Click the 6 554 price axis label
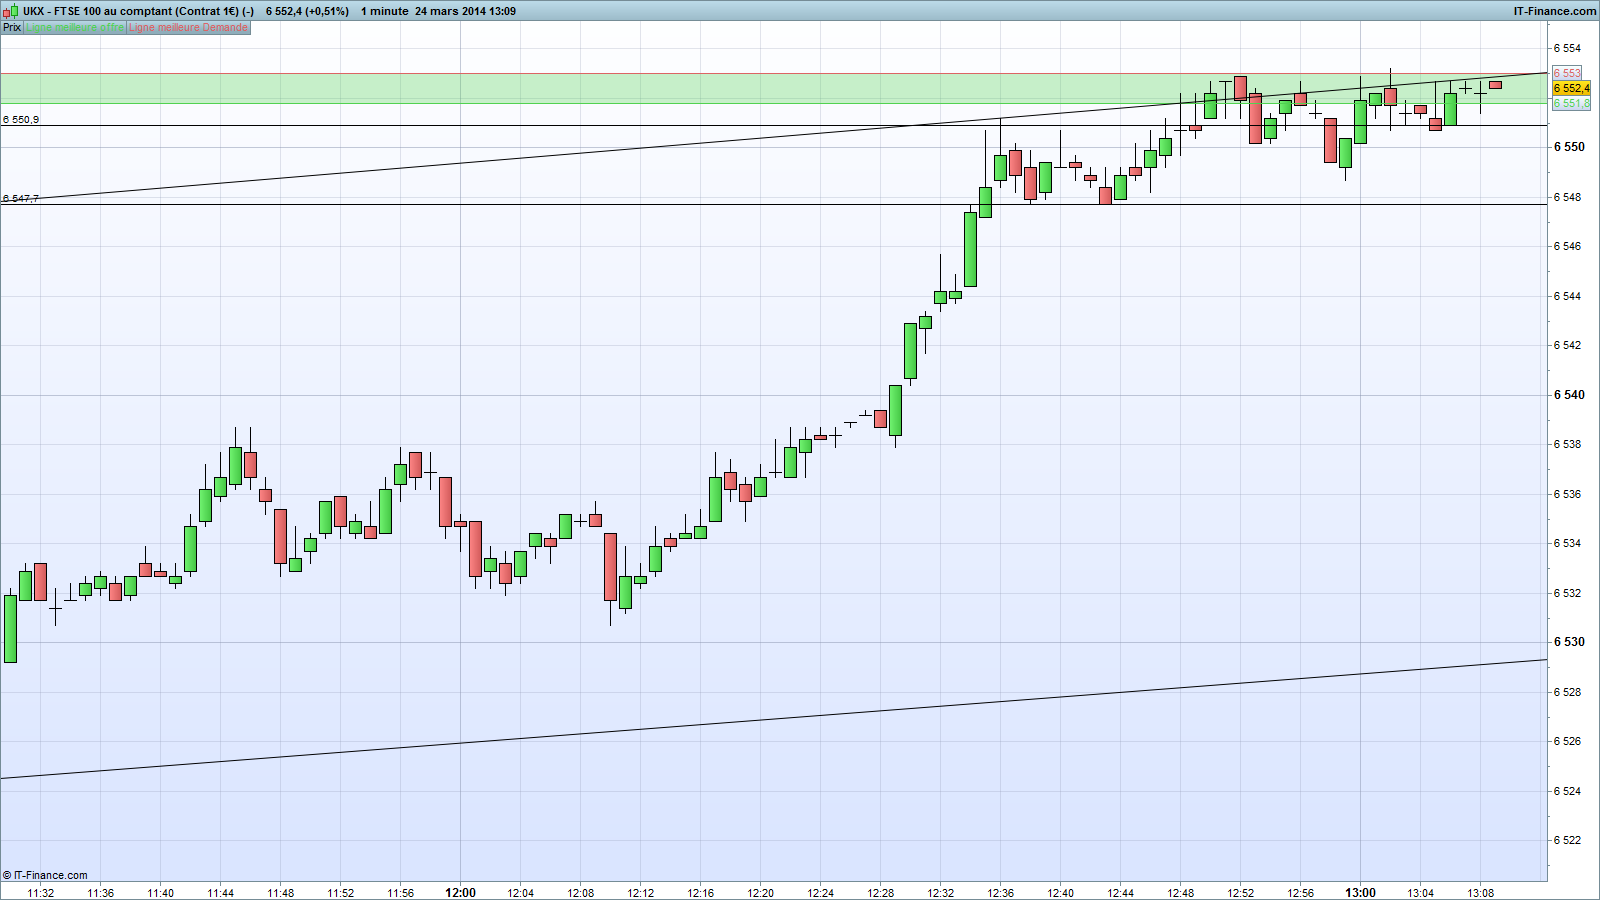This screenshot has height=900, width=1600. pos(1567,48)
